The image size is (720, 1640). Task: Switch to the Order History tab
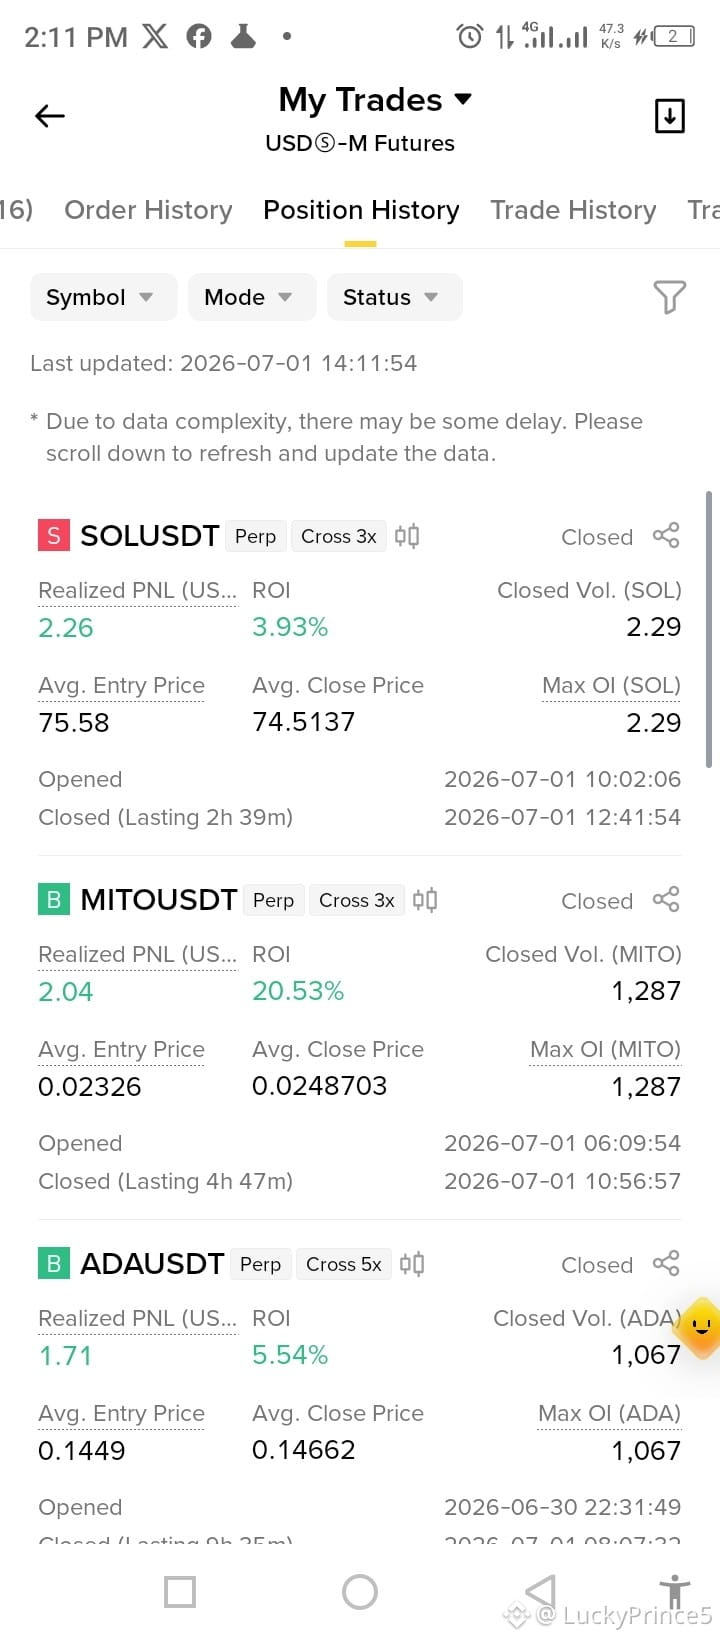tap(148, 210)
